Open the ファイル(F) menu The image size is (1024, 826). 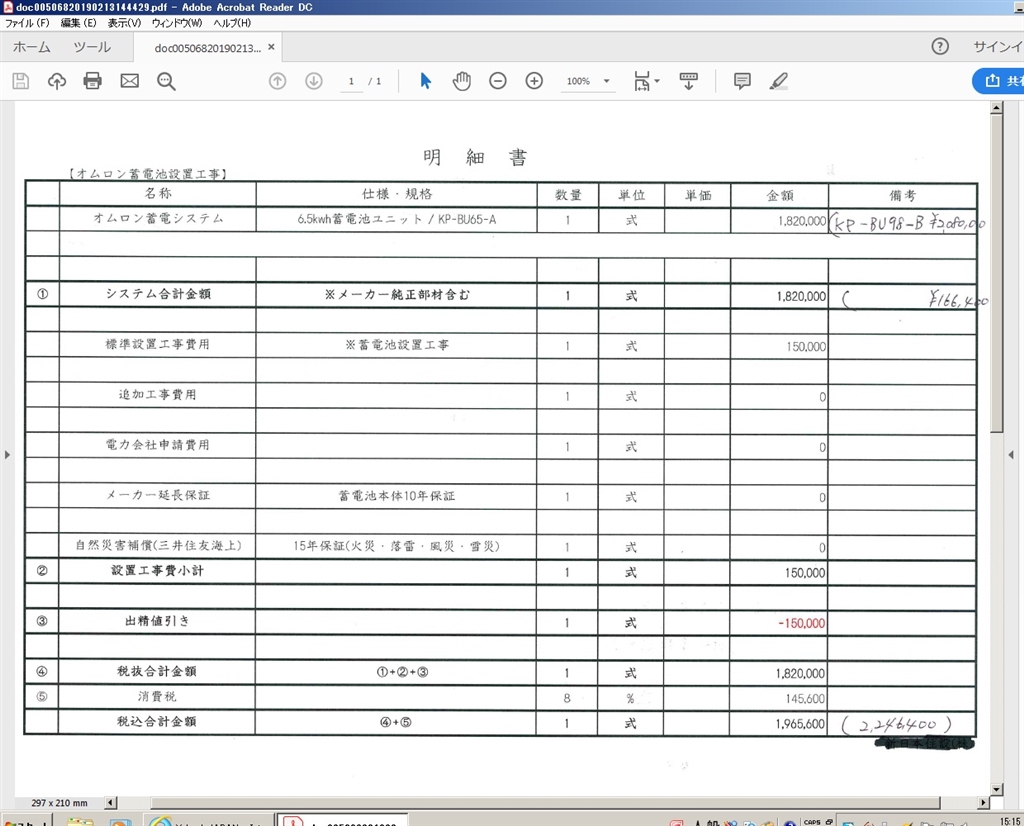click(27, 23)
